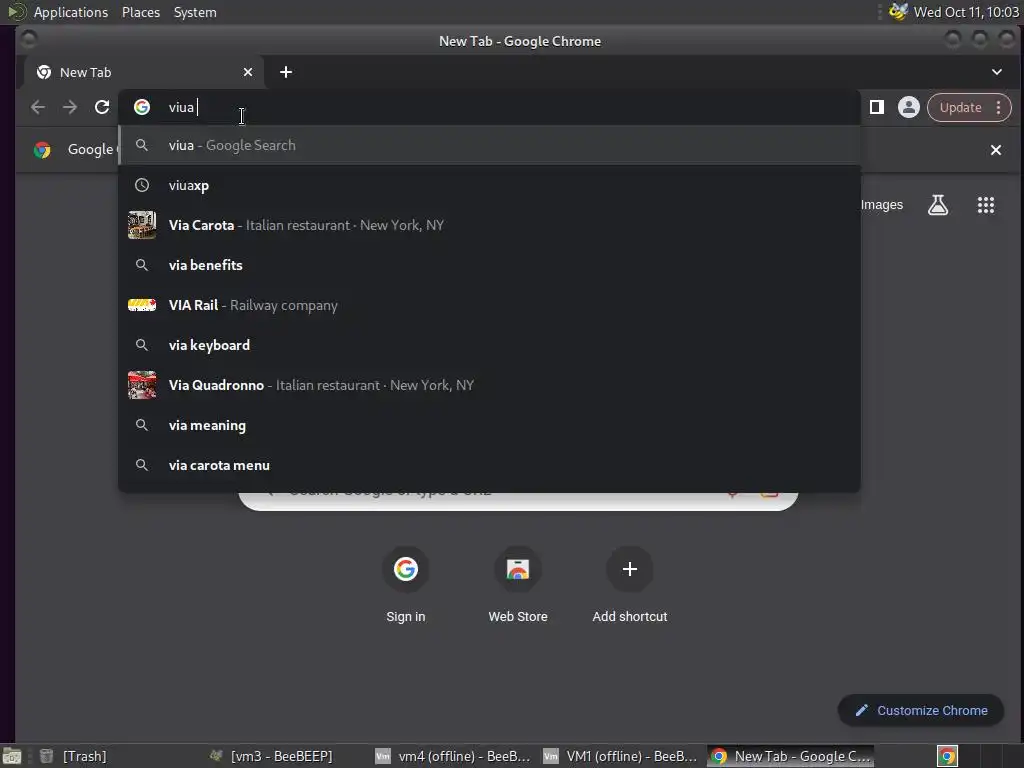Click the Chrome icon in the bottom tray
Screen dimensions: 1024x768
[947, 756]
